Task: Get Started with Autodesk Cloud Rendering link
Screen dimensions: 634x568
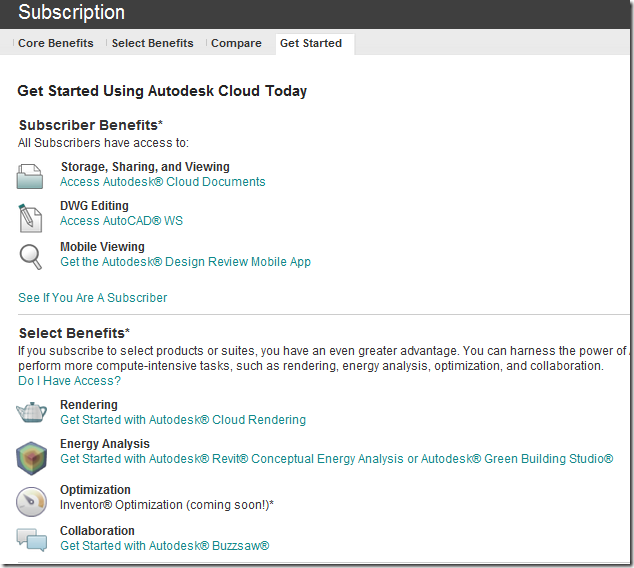Action: tap(183, 420)
